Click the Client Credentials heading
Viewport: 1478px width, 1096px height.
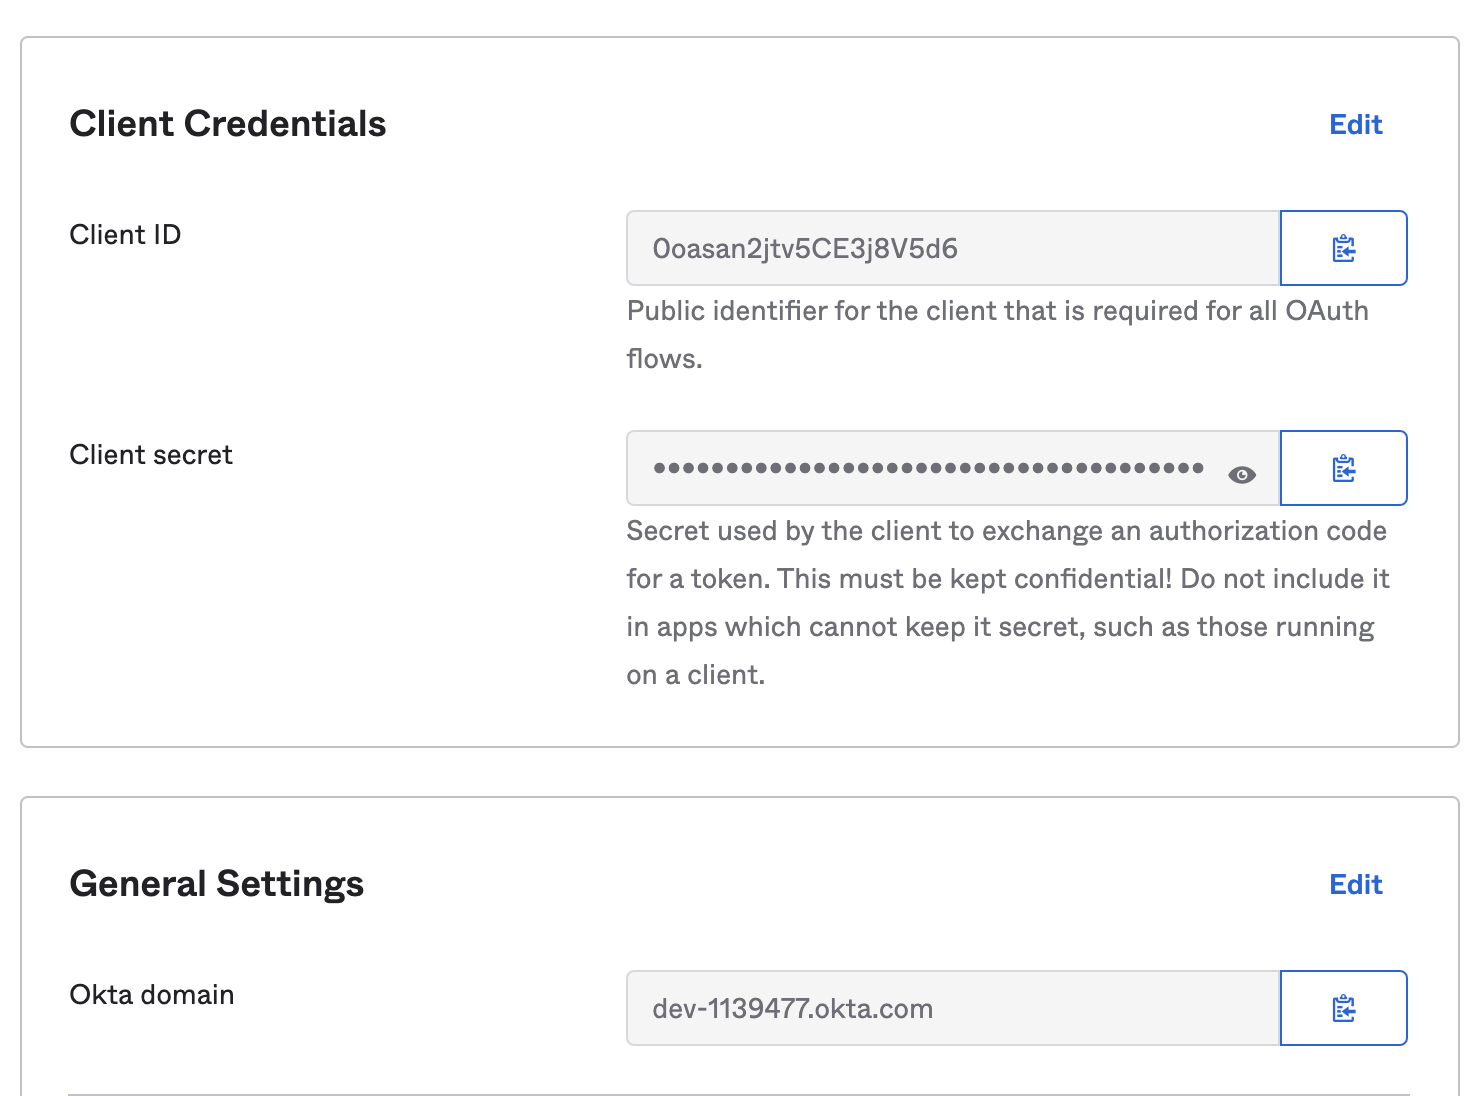click(x=227, y=124)
